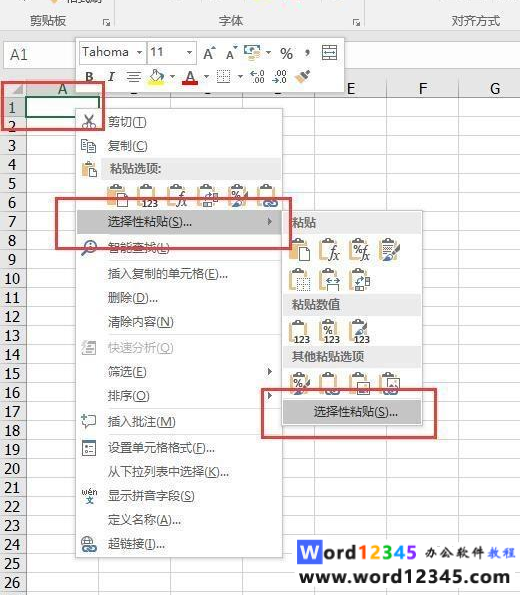Click the center align icon in mini toolbar

(134, 77)
